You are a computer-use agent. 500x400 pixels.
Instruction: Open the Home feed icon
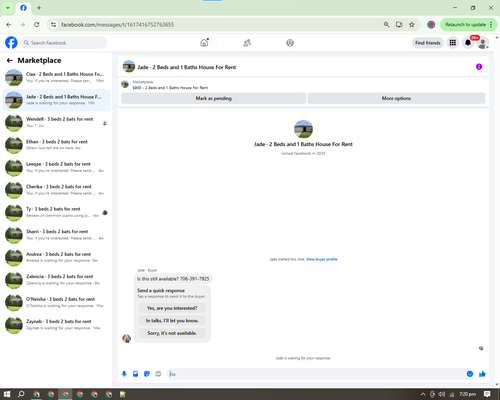pos(204,43)
